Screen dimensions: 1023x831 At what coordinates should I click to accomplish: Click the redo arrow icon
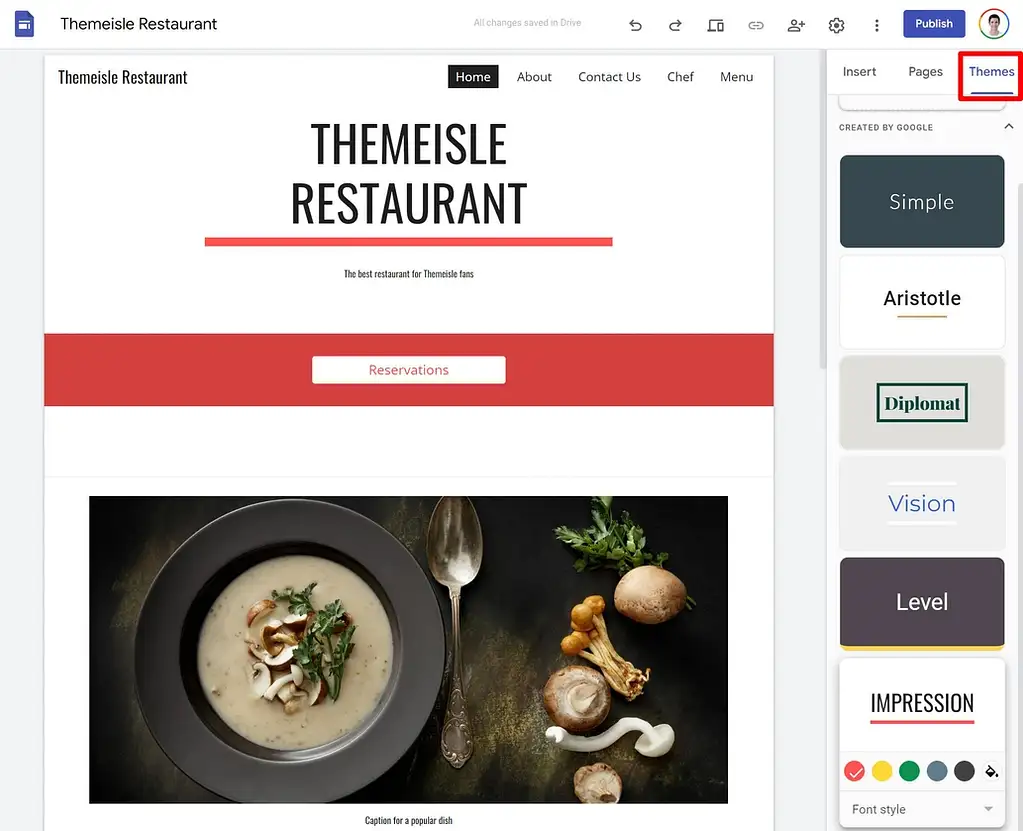[675, 25]
